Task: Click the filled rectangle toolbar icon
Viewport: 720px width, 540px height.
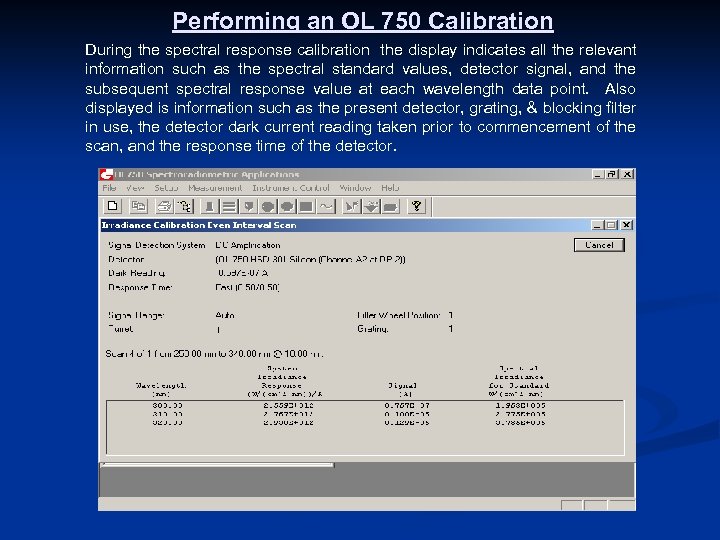Action: pos(306,207)
